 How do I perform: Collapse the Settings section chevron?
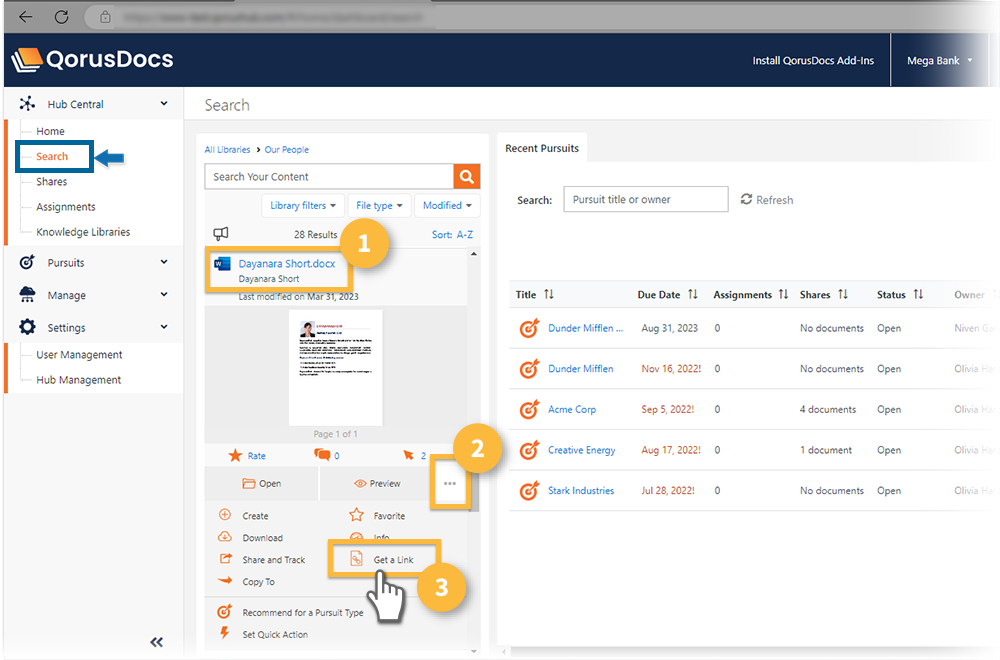[x=164, y=326]
